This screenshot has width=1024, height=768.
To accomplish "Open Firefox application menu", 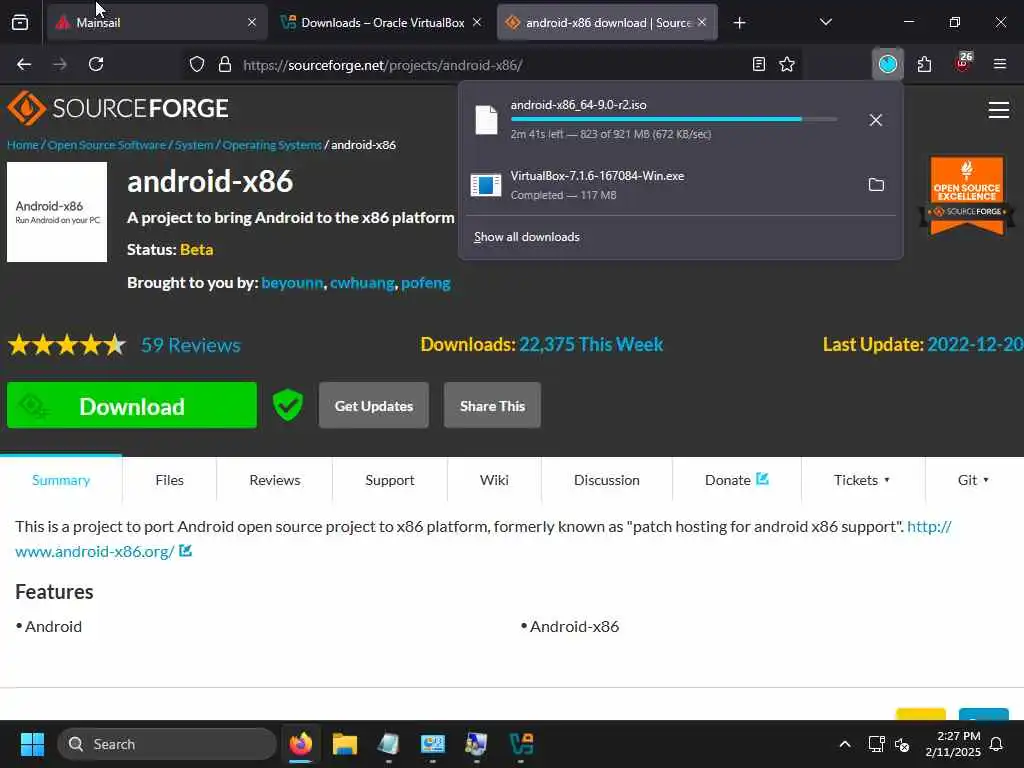I will pos(1000,64).
